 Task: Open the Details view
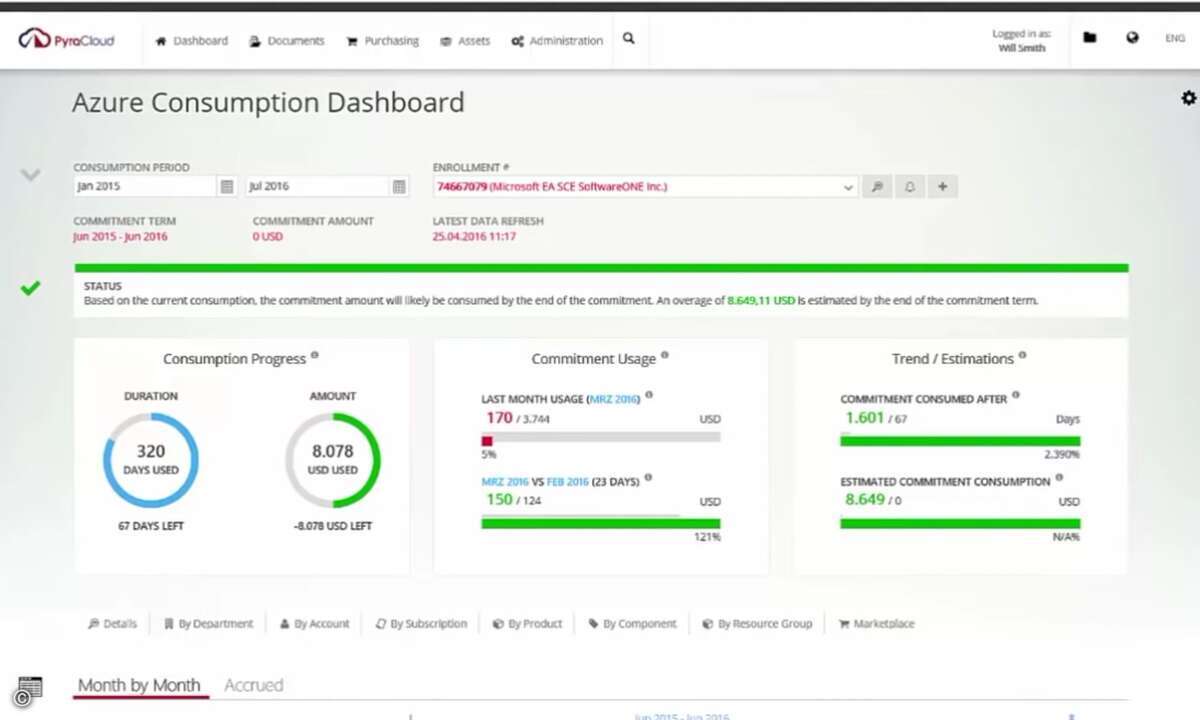tap(112, 624)
